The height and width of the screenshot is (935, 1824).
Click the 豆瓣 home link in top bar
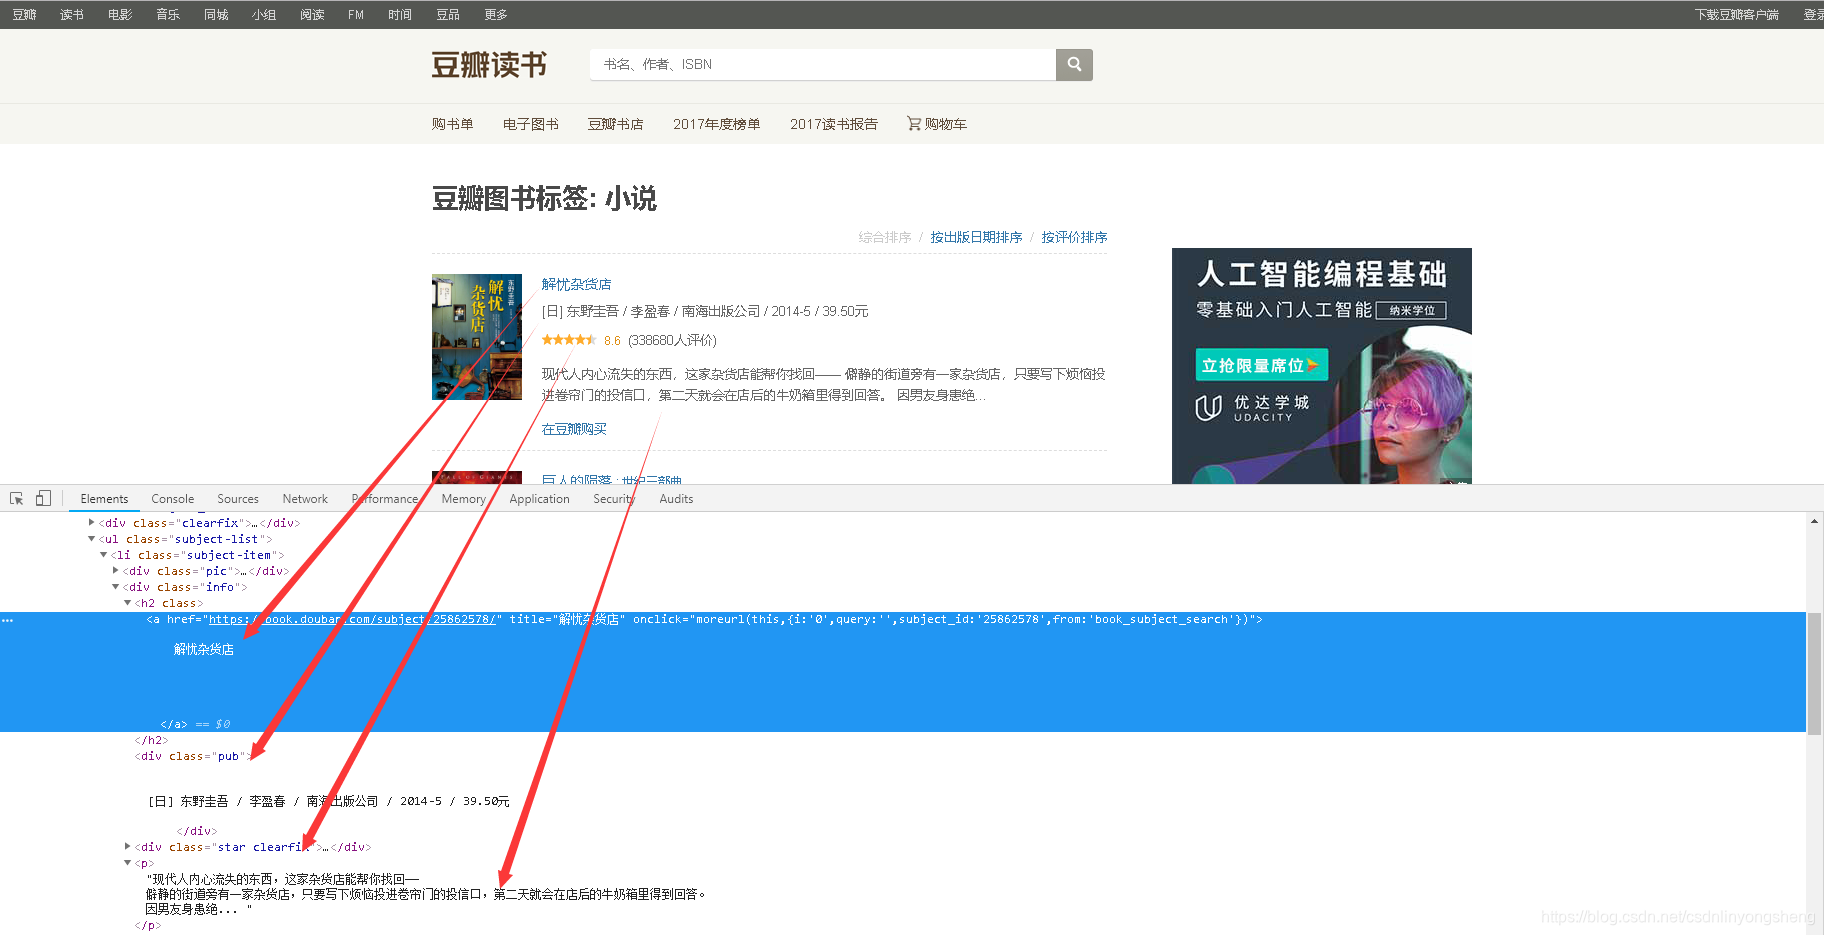point(24,14)
